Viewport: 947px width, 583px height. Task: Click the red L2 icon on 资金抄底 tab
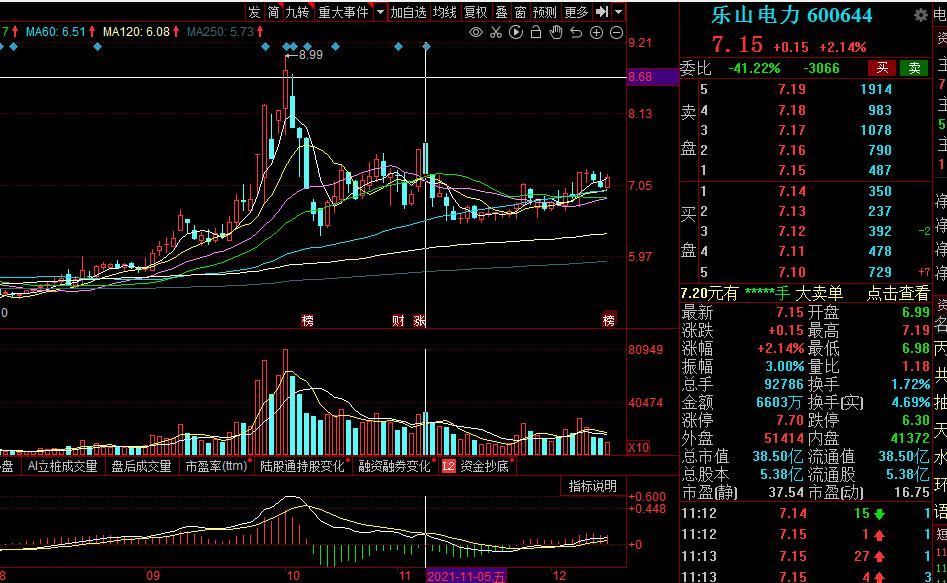coord(447,465)
